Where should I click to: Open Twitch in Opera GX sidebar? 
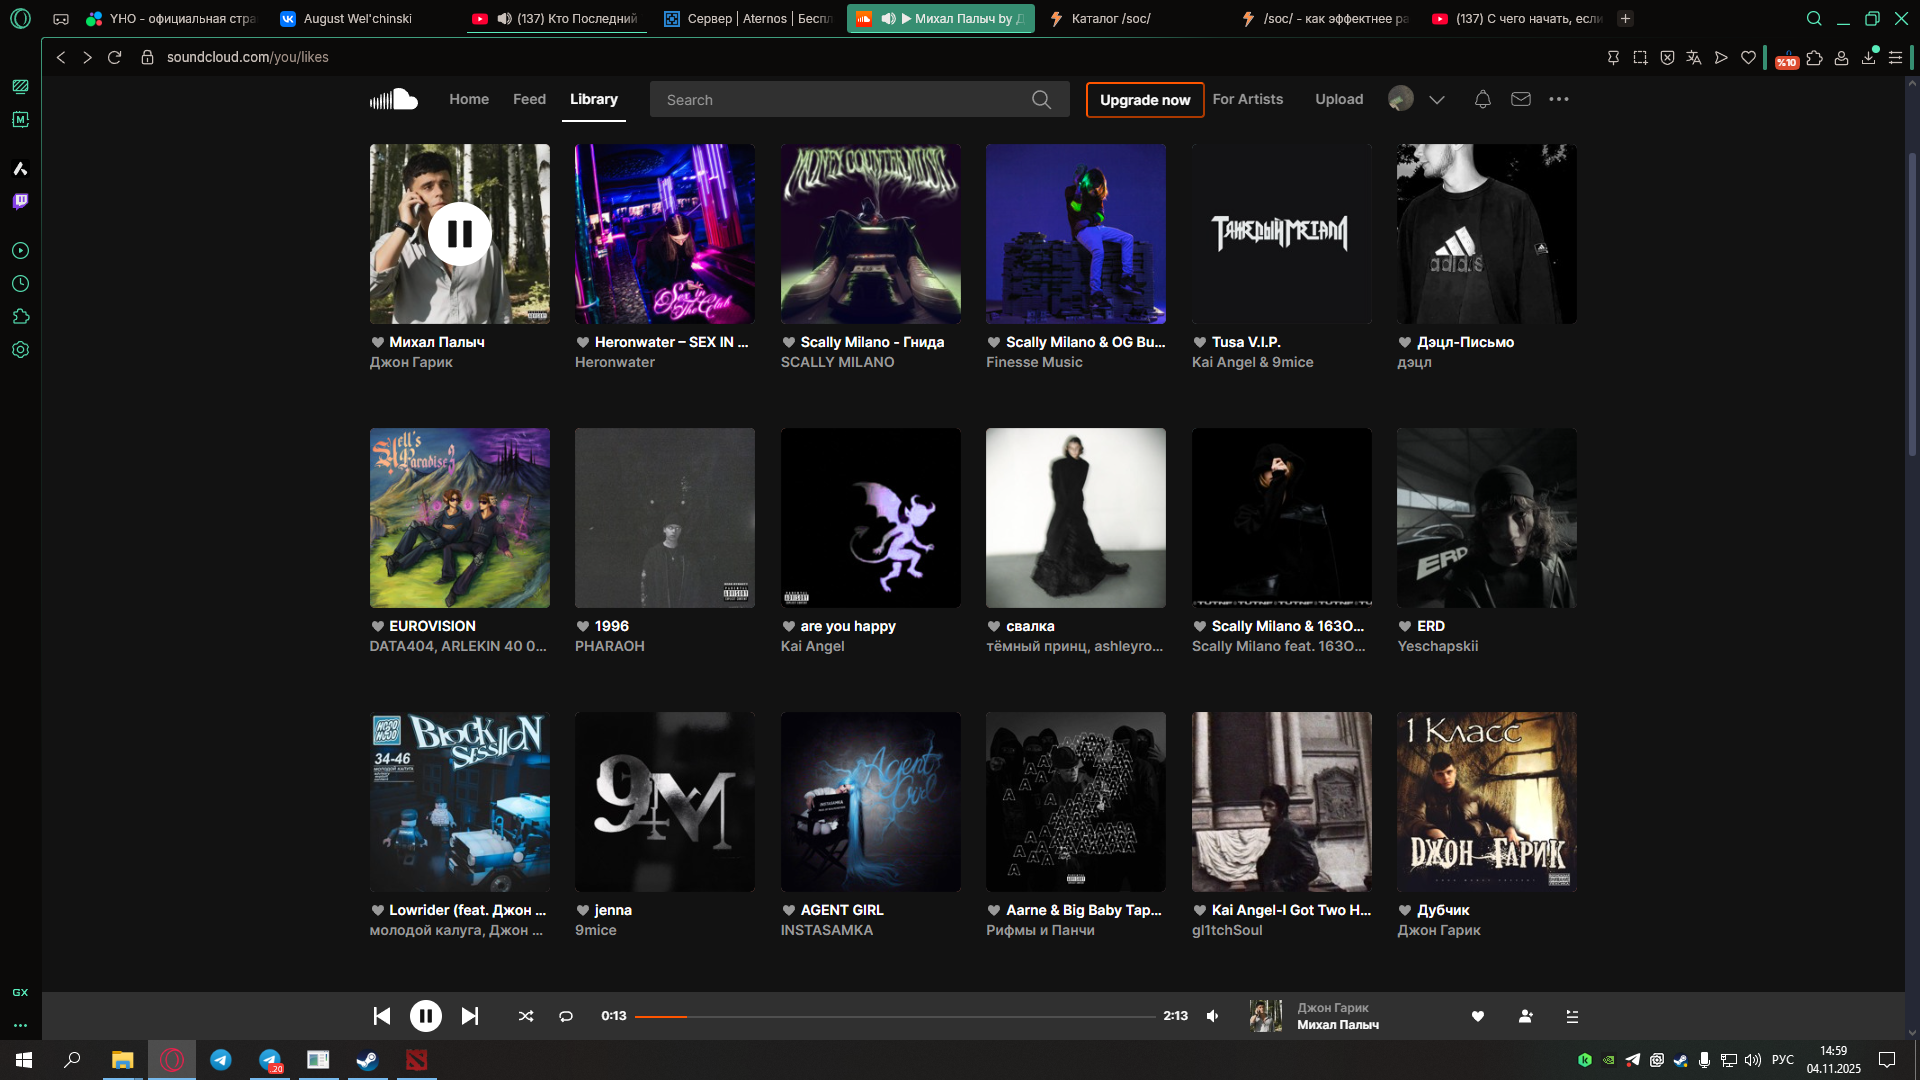click(x=20, y=201)
